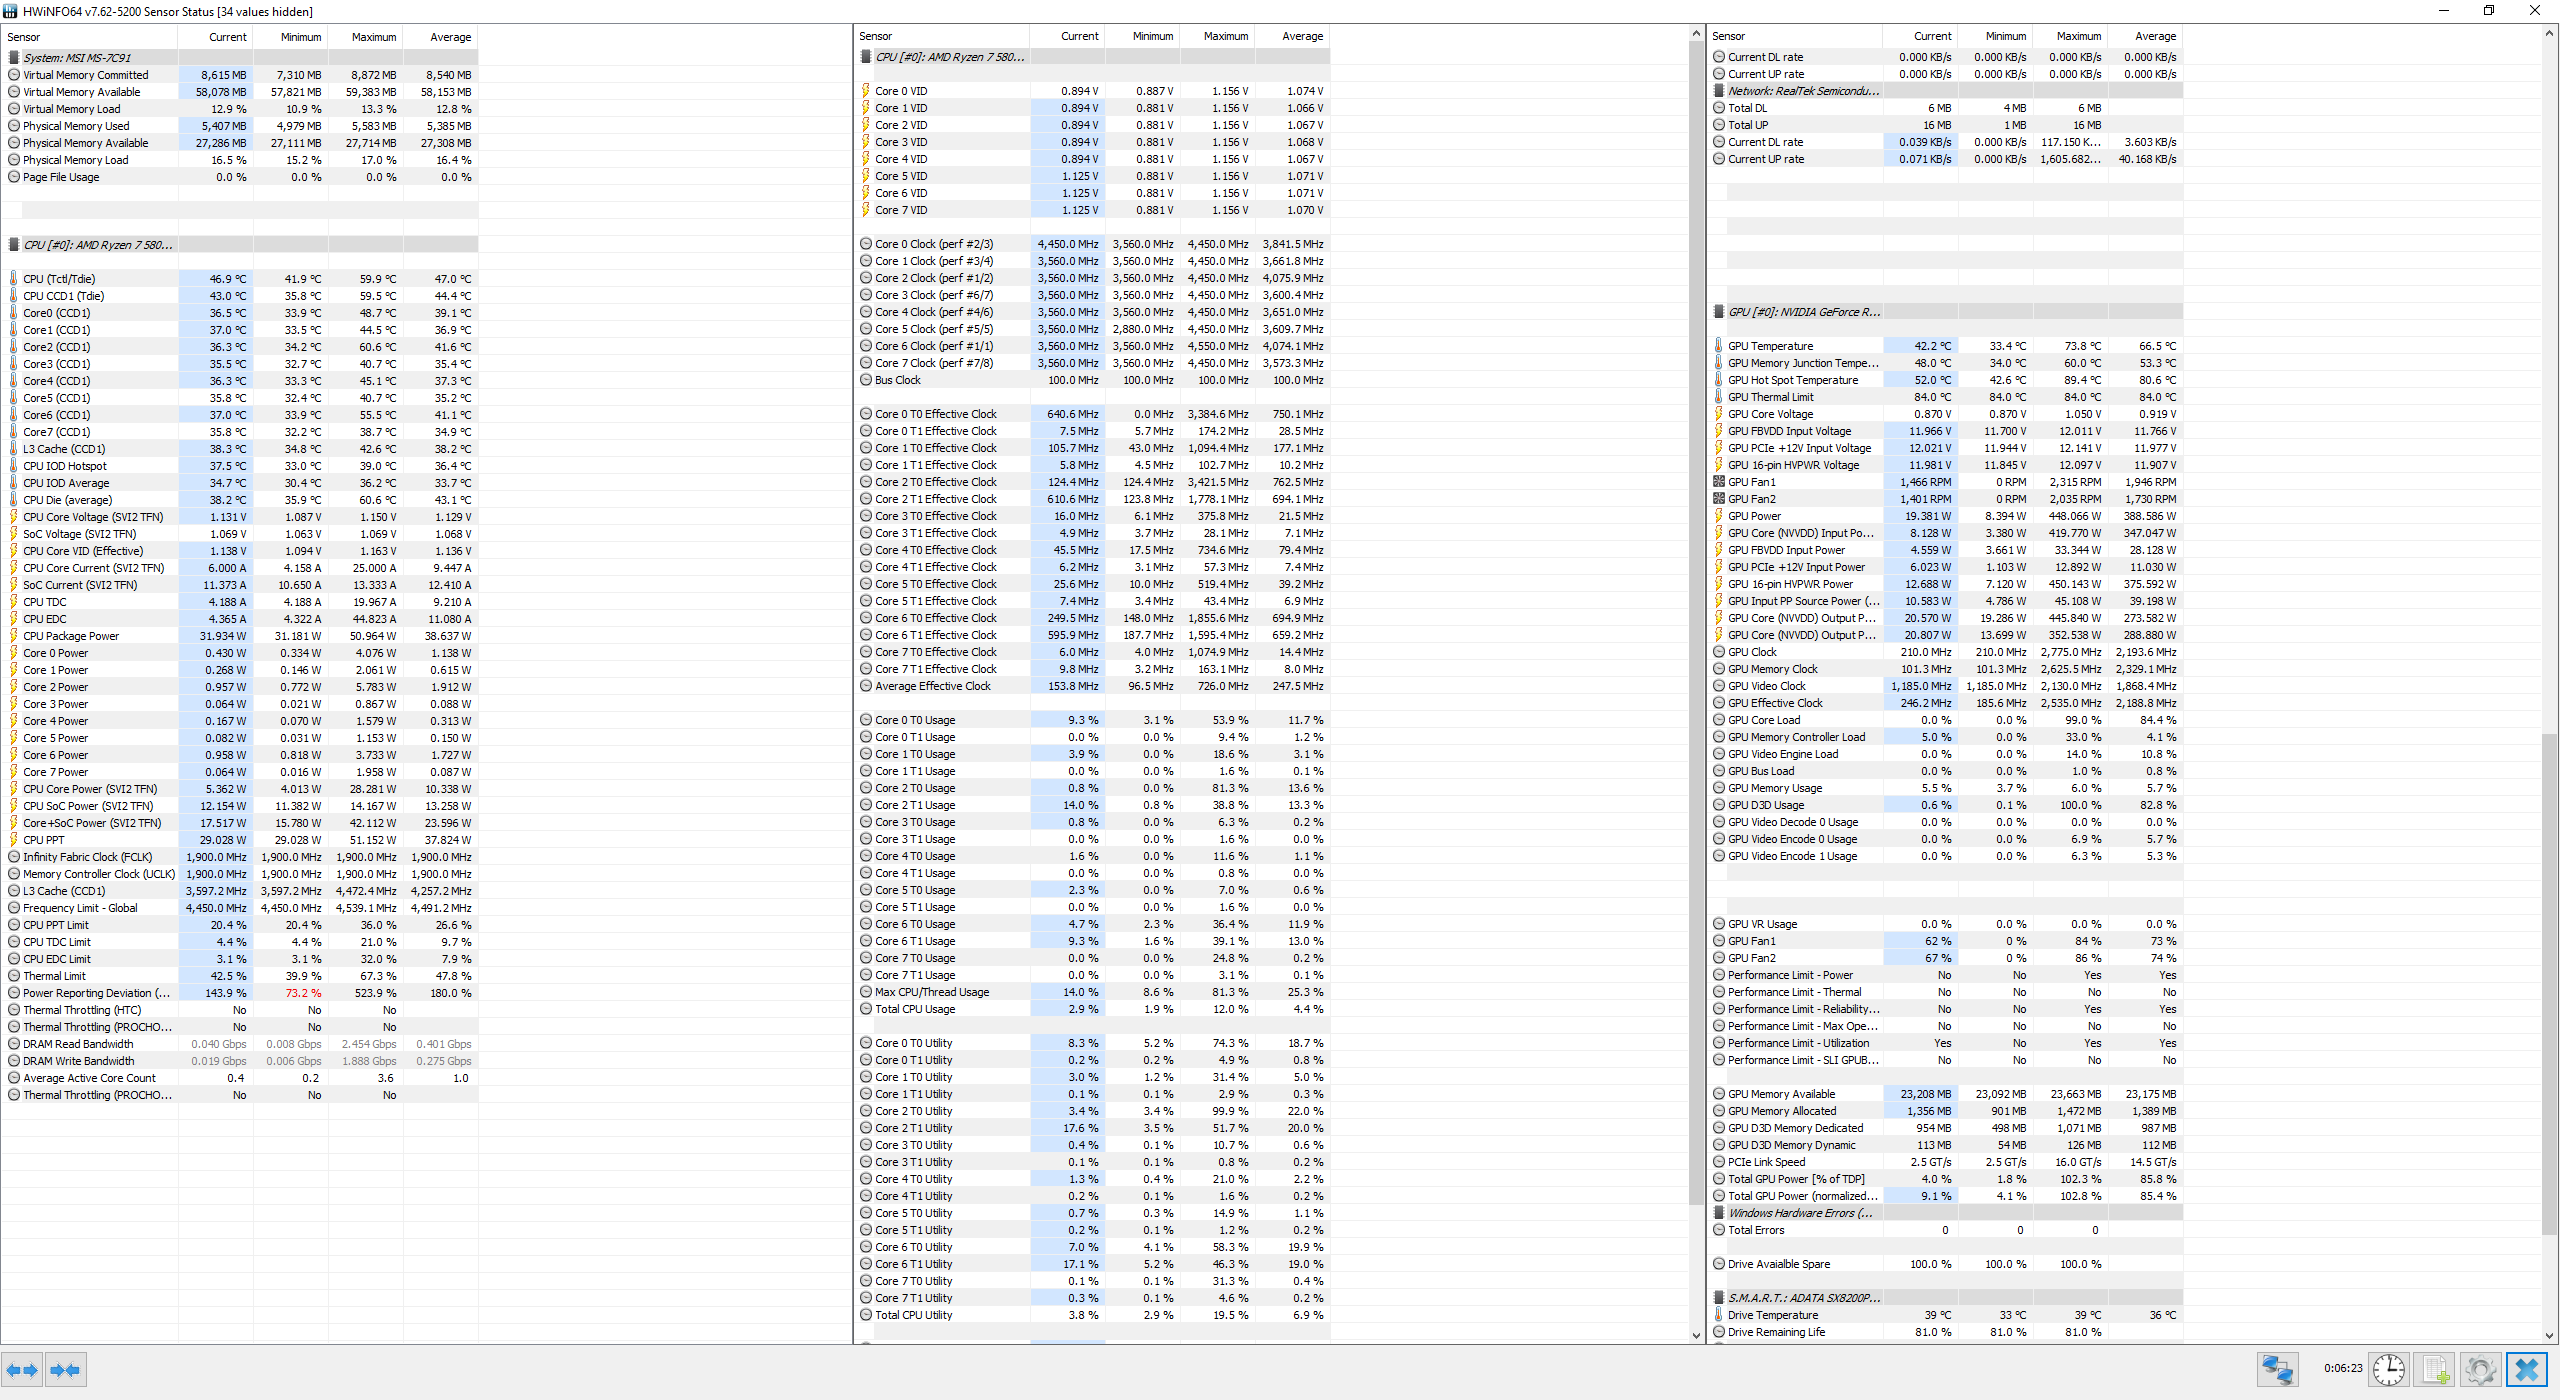Reset elapsed time with clock icon
Image resolution: width=2560 pixels, height=1400 pixels.
(2388, 1369)
